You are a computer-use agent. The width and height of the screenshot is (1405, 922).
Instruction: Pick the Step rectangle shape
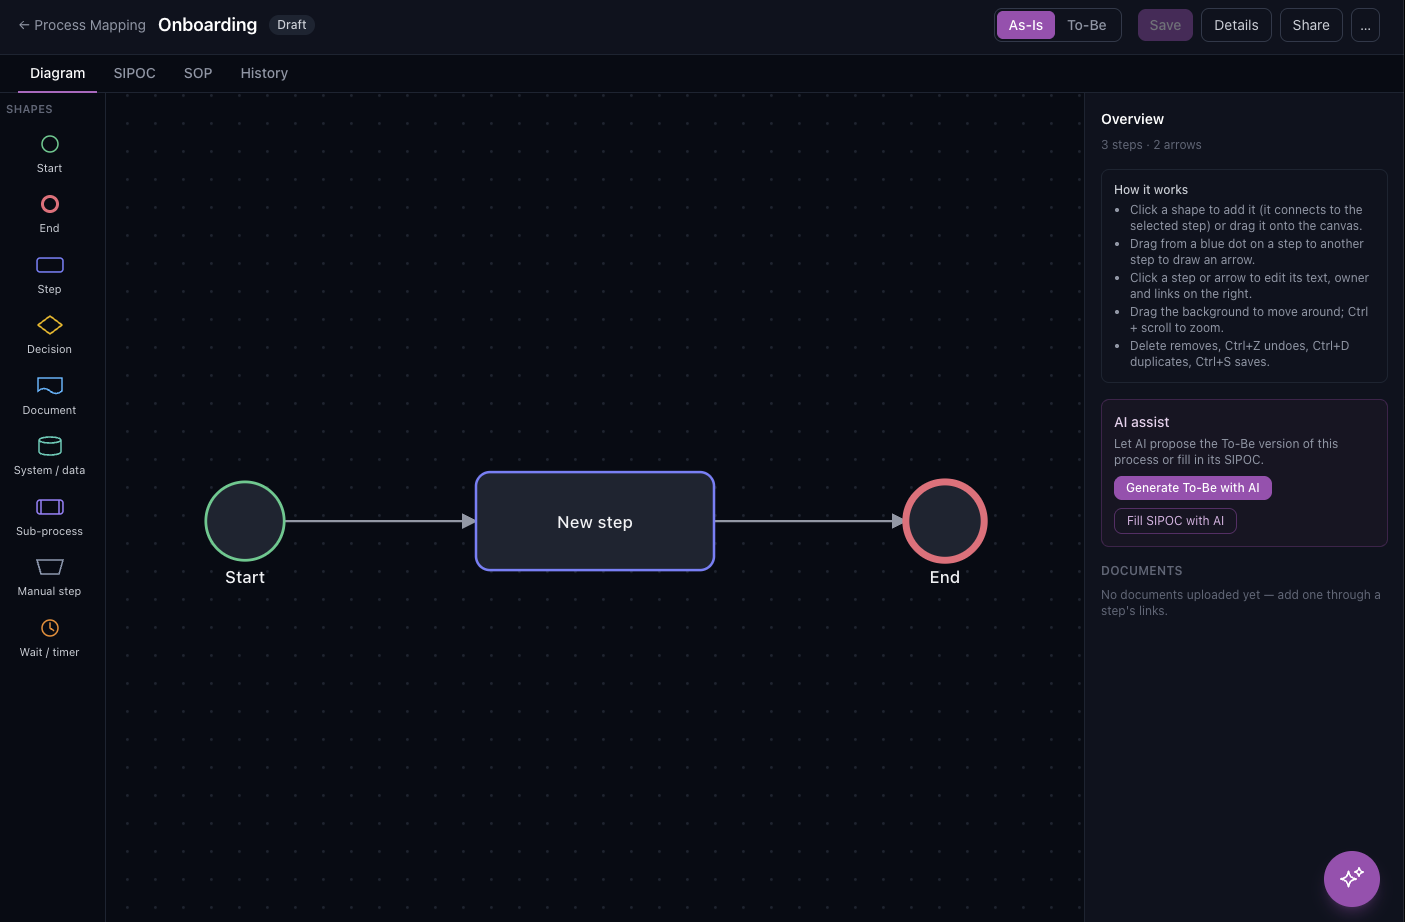pyautogui.click(x=50, y=265)
